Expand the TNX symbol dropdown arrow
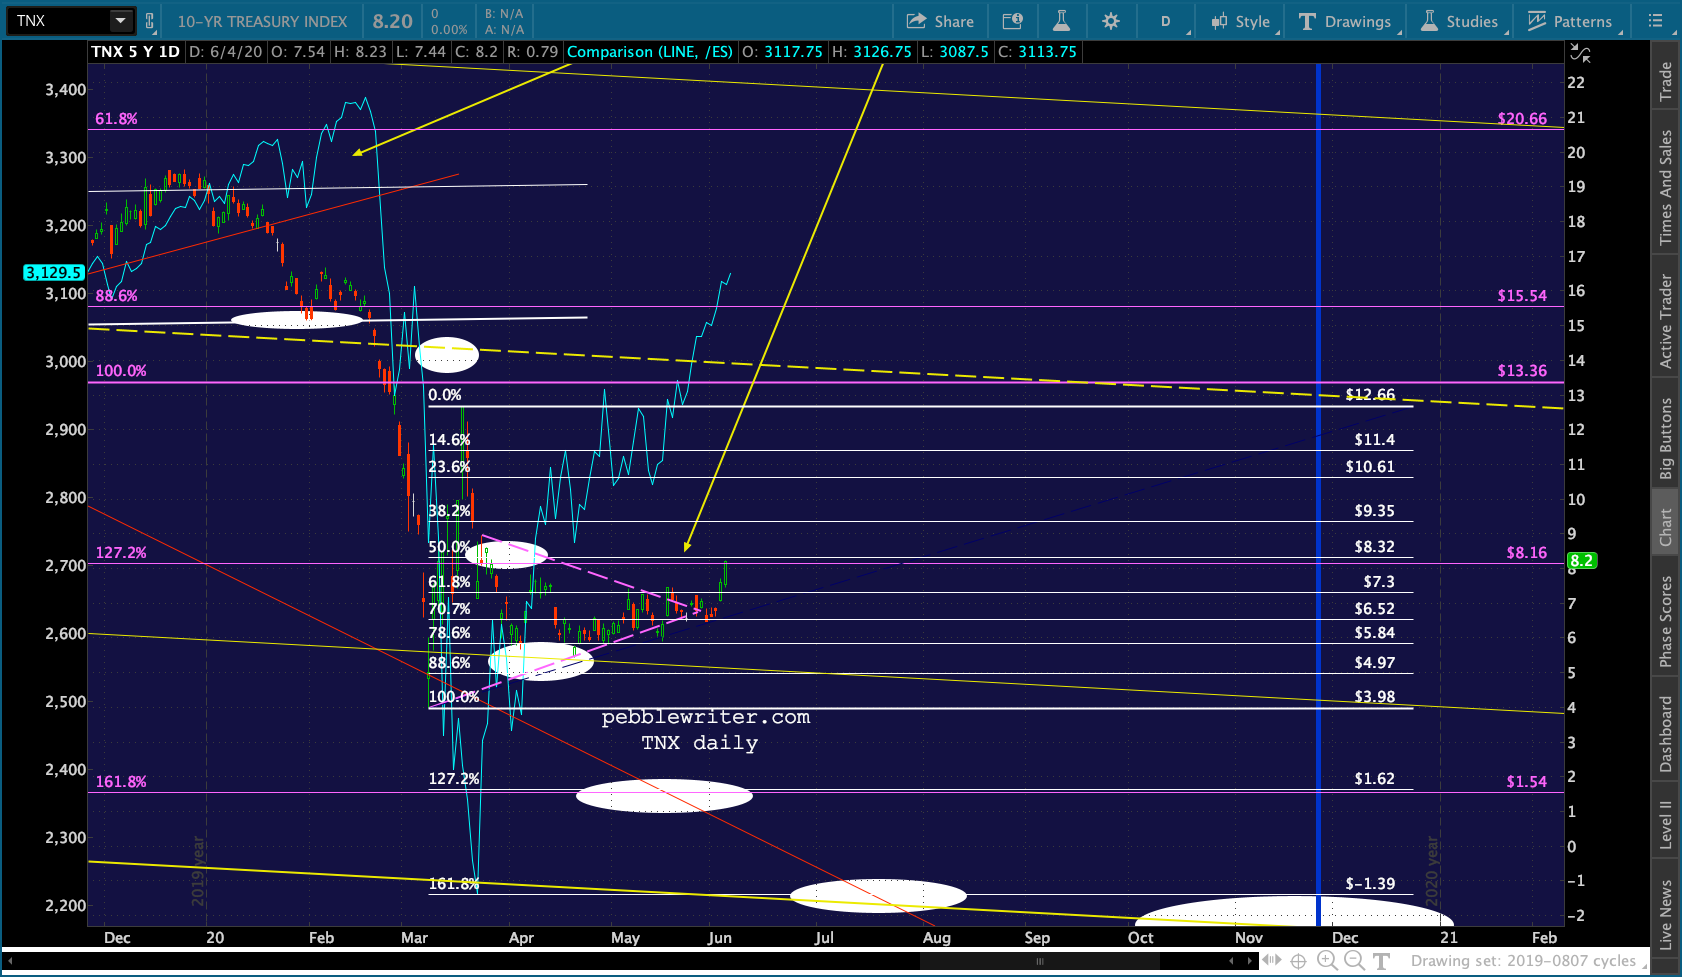Viewport: 1682px width, 977px height. pyautogui.click(x=120, y=20)
